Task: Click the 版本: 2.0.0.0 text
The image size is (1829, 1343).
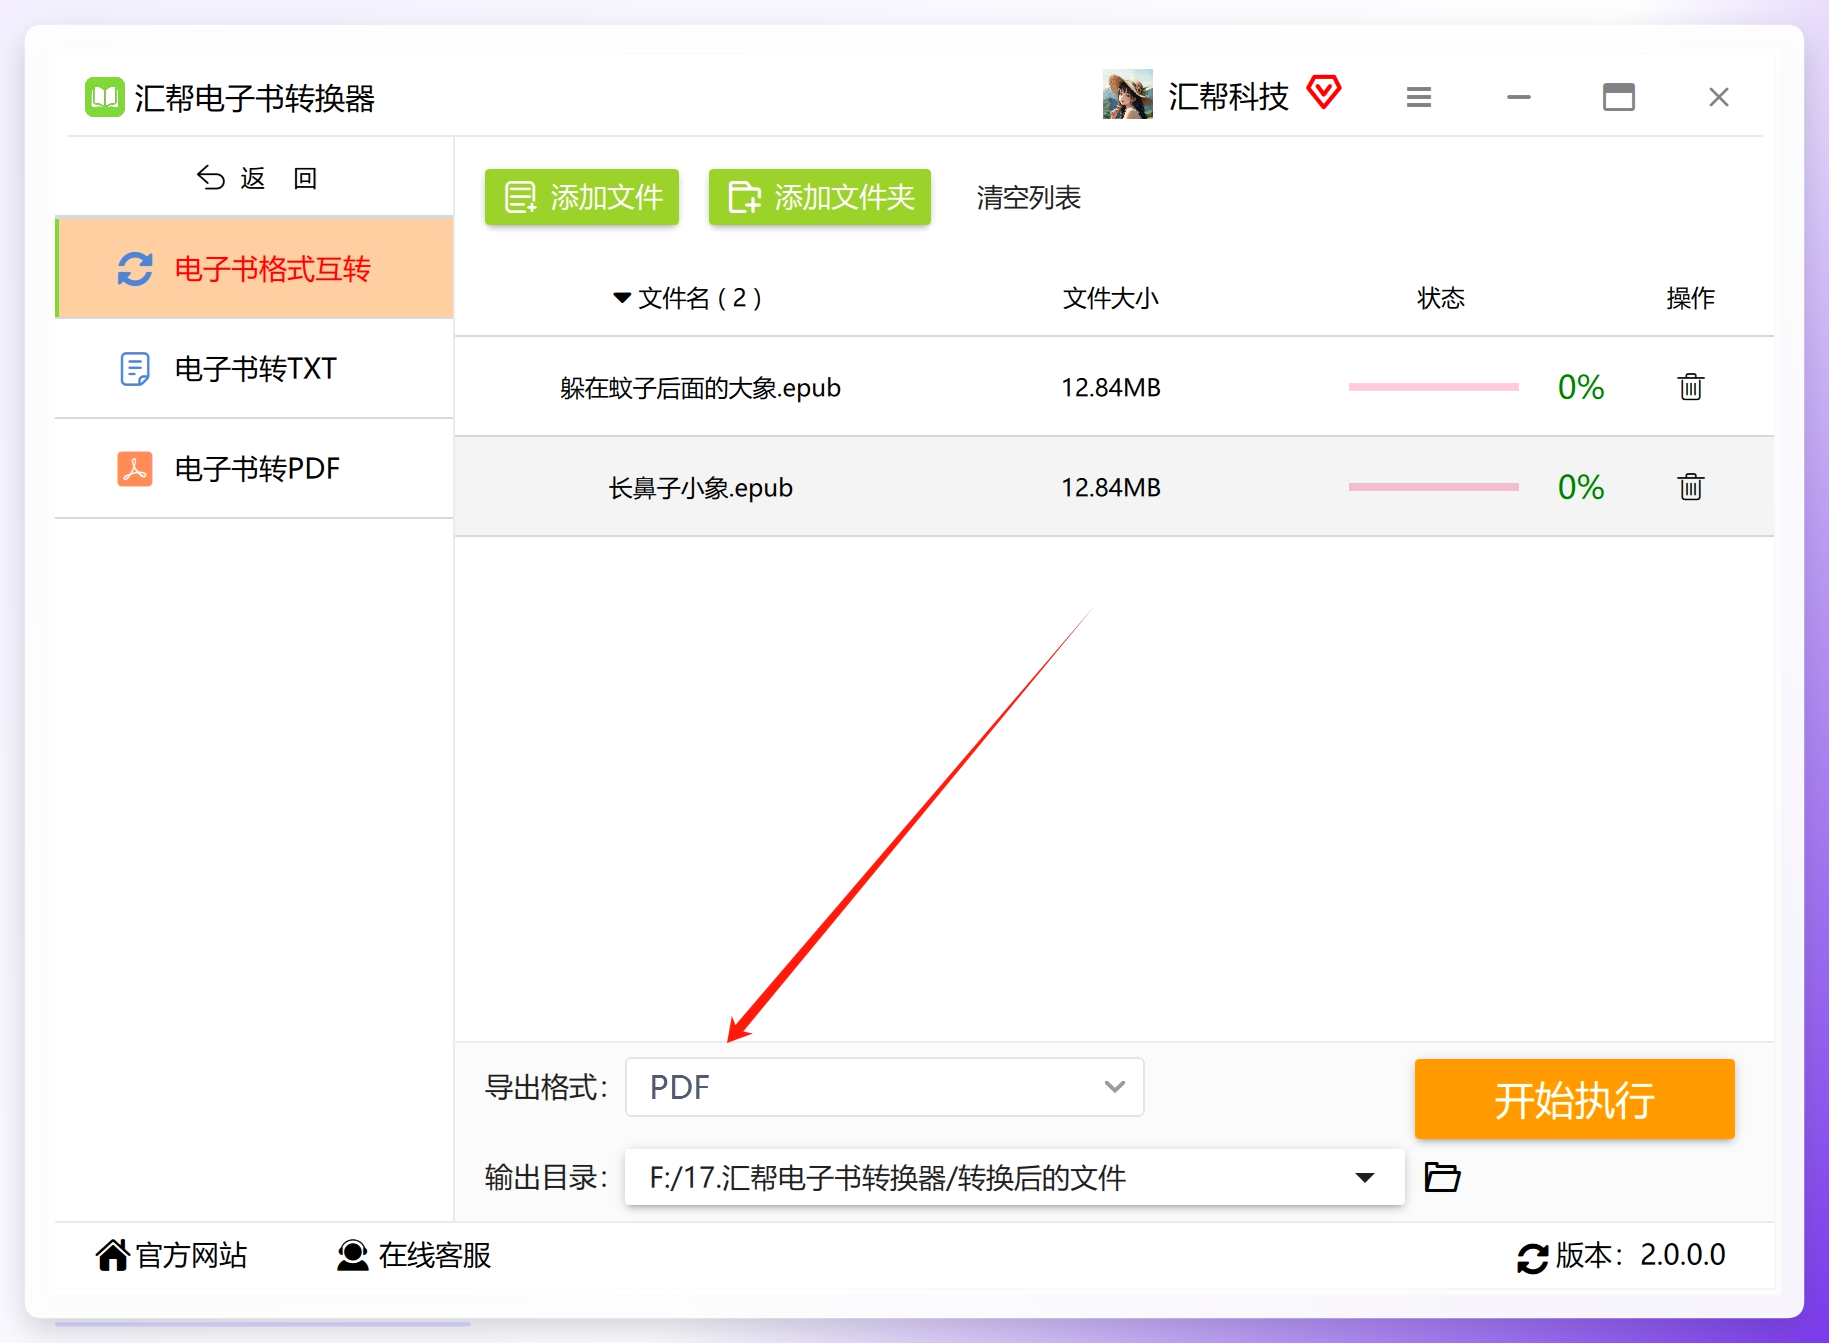Action: click(1640, 1255)
